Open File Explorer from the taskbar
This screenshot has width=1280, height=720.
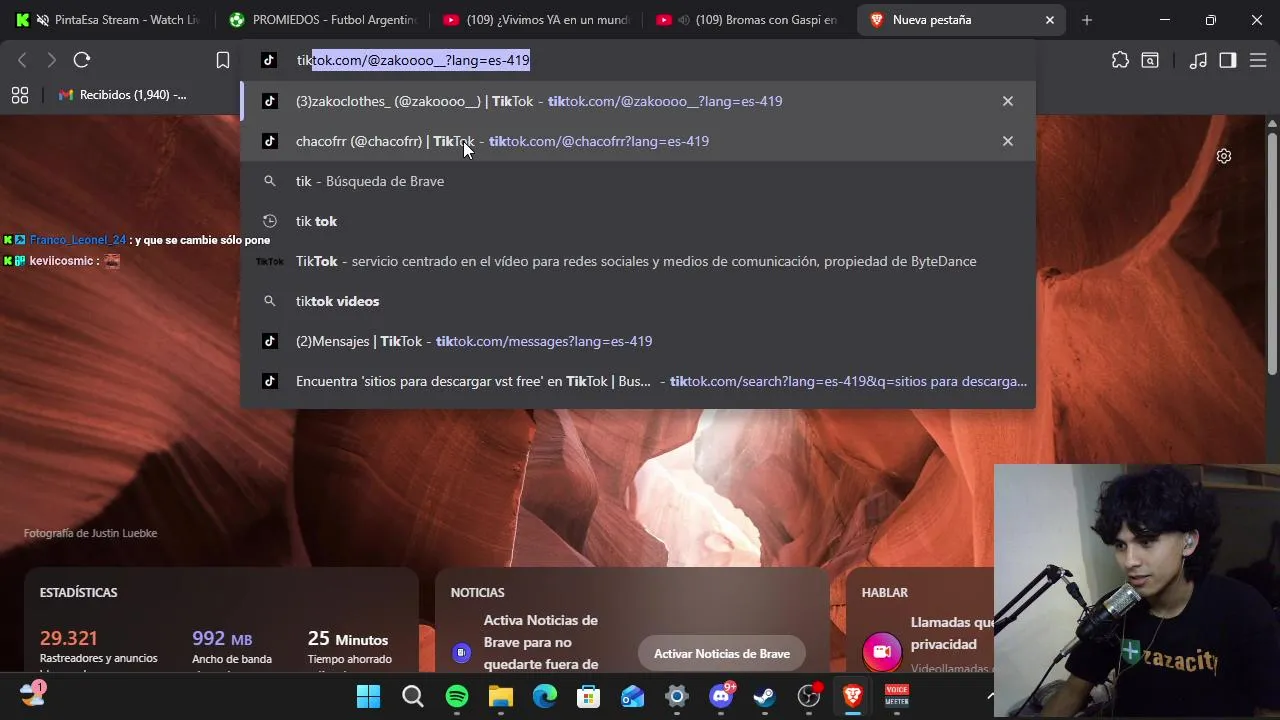pos(501,696)
